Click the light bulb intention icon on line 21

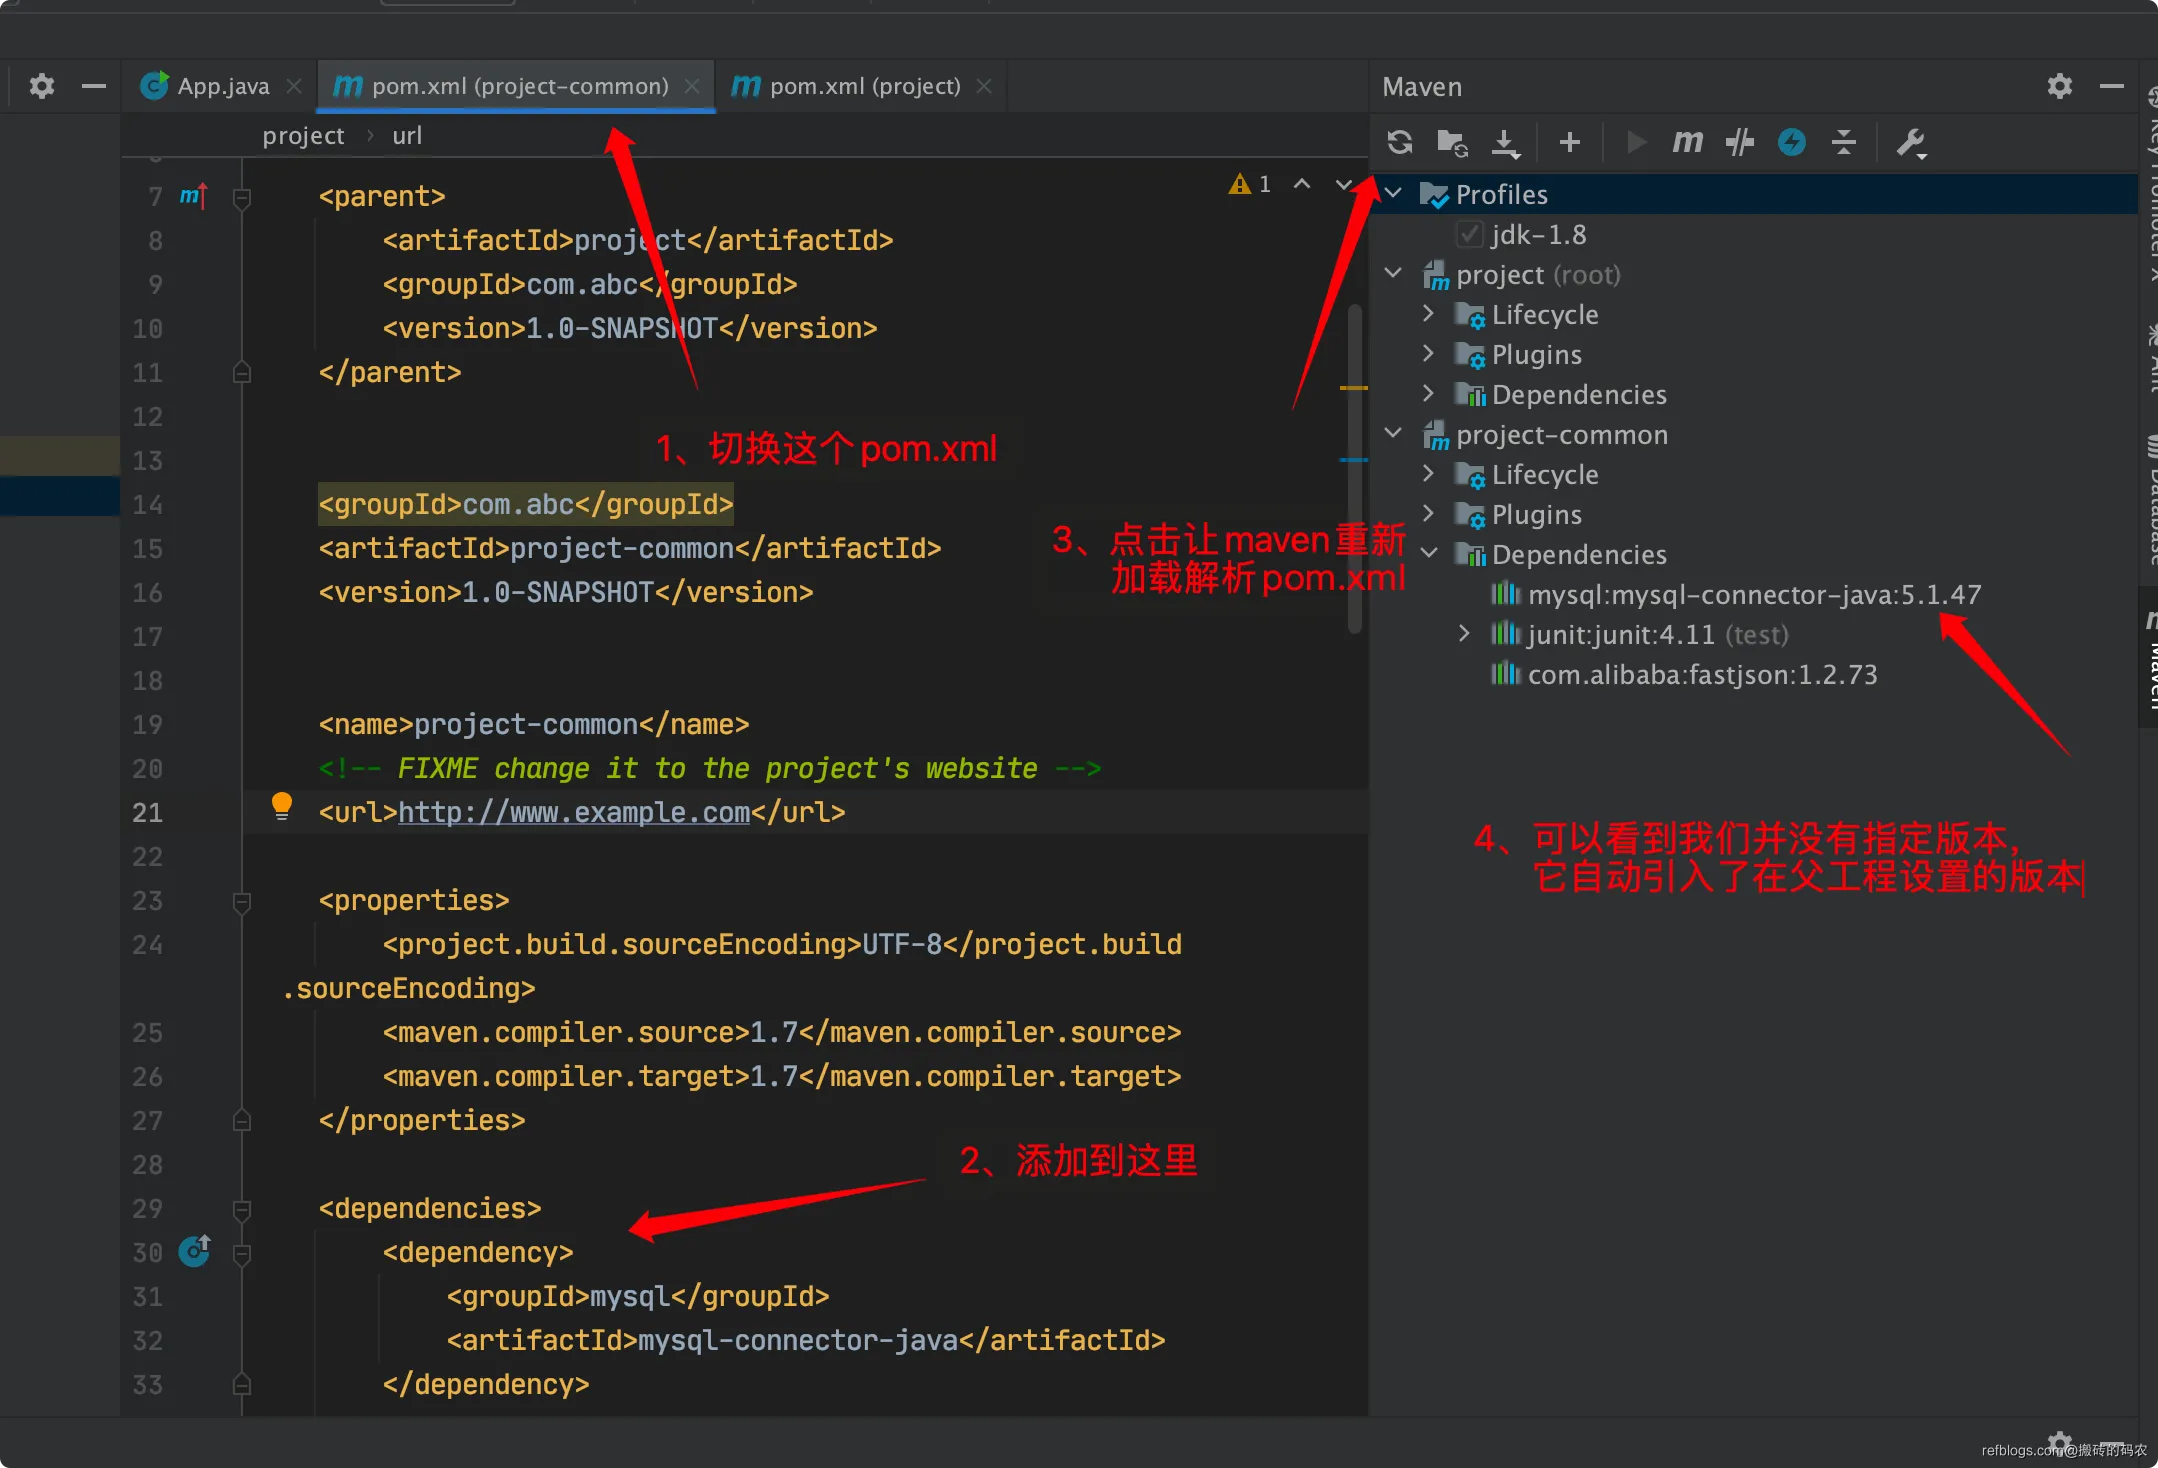(x=282, y=805)
